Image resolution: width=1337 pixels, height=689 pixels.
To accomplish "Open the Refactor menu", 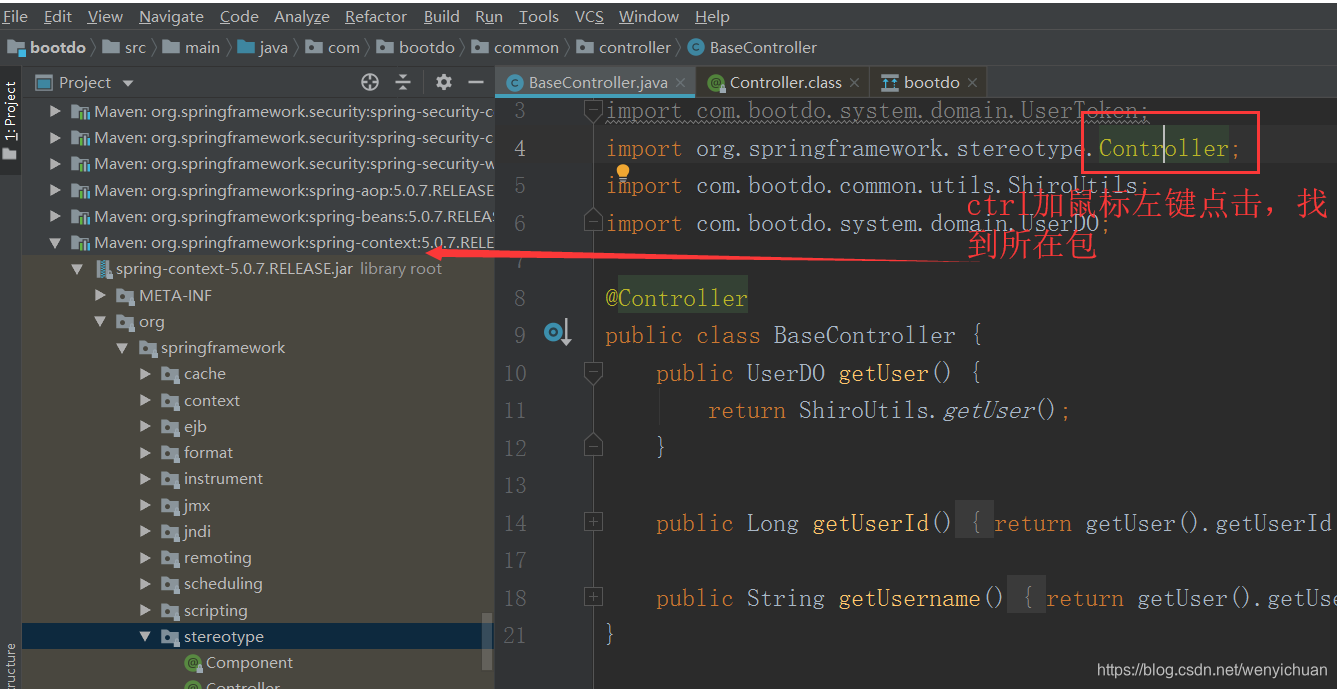I will pos(377,17).
